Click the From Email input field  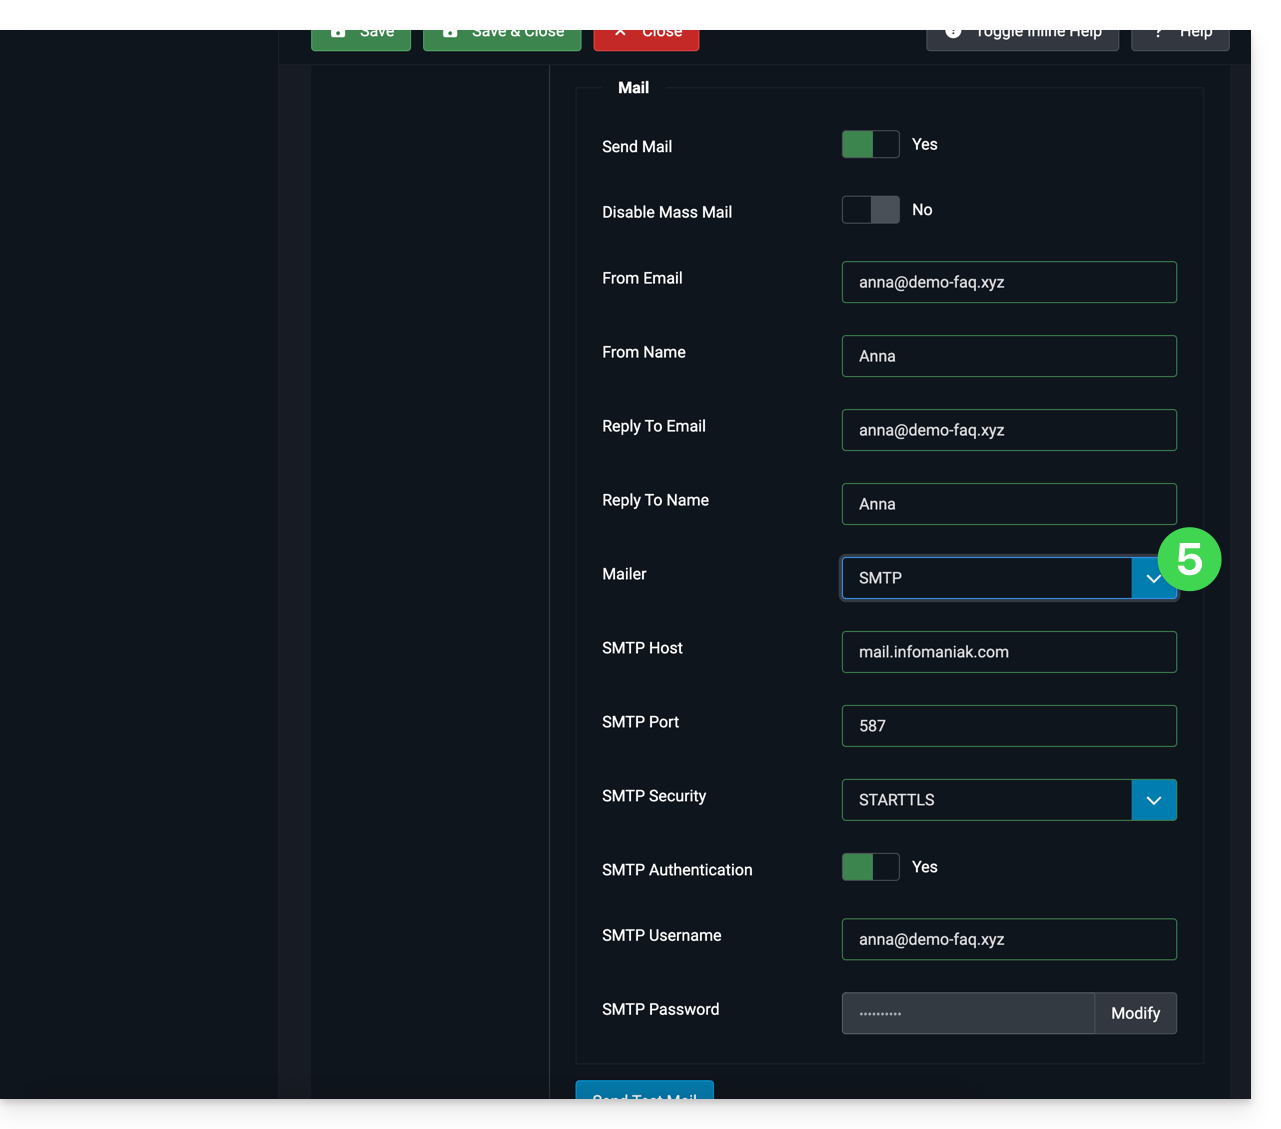(x=1008, y=282)
